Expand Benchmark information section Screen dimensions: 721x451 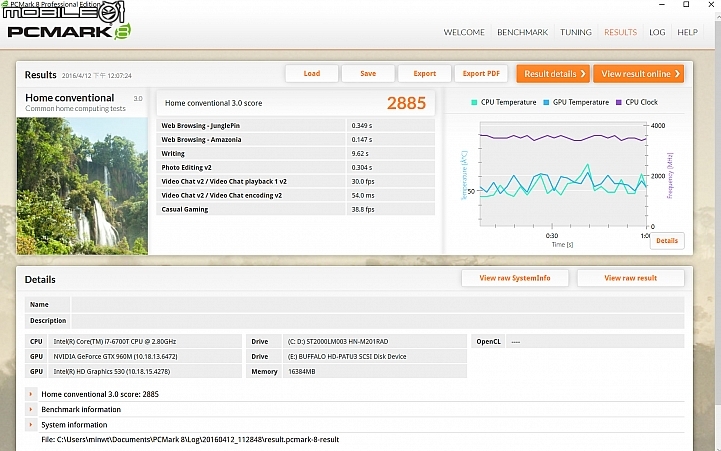tap(31, 409)
